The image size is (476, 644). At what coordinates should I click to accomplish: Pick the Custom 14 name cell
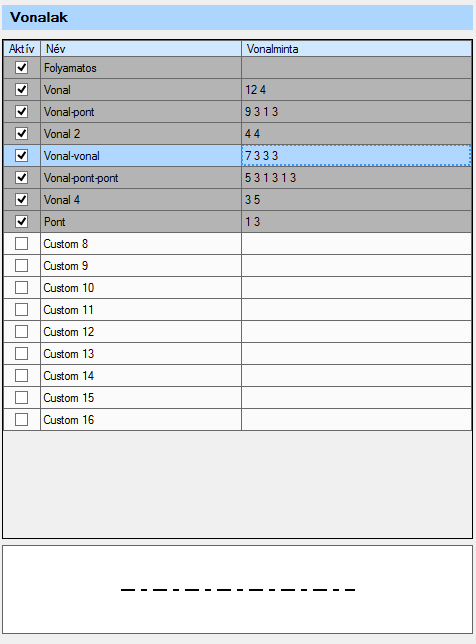(x=141, y=376)
